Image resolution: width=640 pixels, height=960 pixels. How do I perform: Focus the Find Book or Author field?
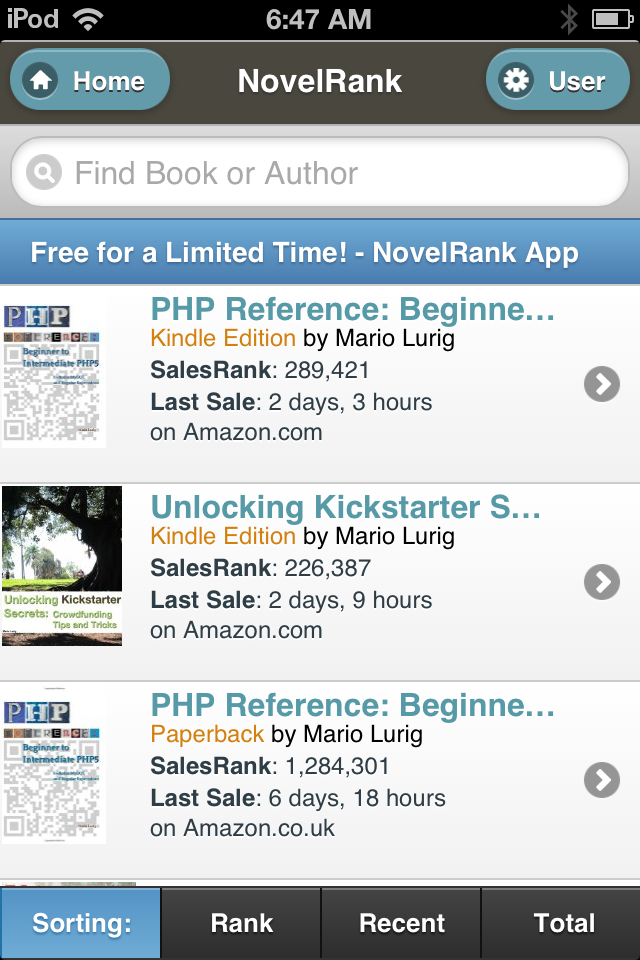pyautogui.click(x=320, y=172)
